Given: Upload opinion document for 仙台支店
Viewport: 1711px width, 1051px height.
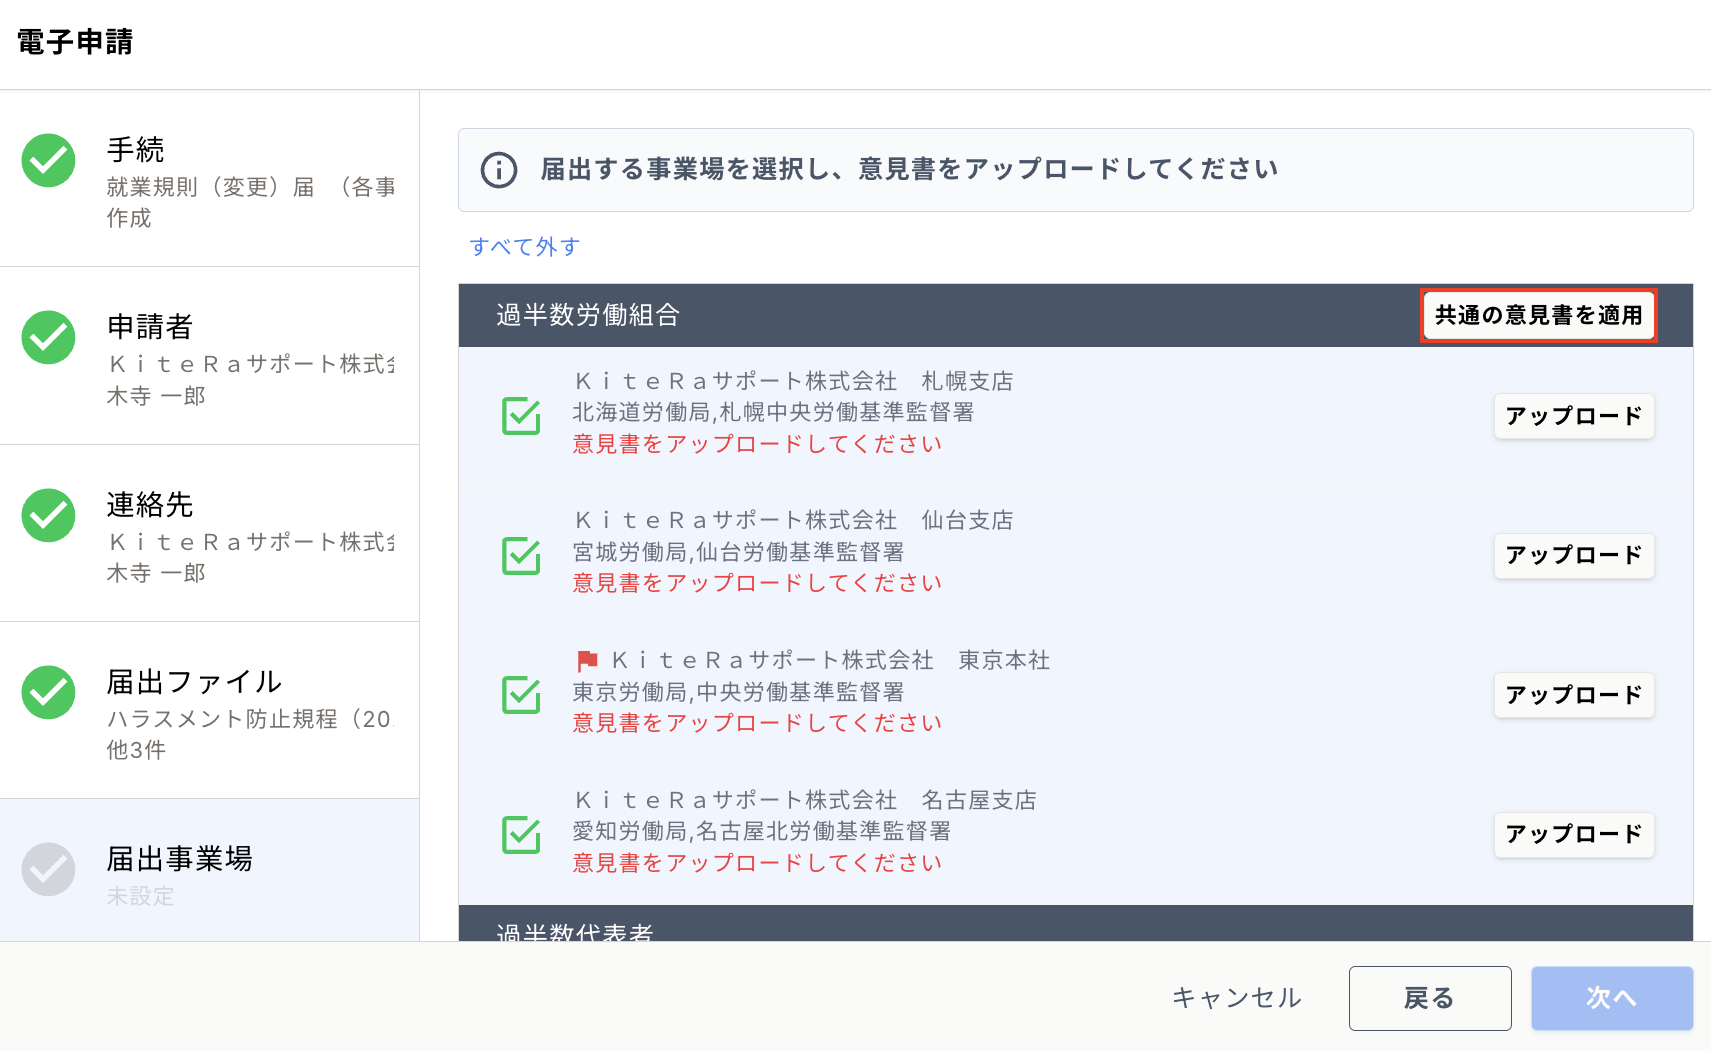Looking at the screenshot, I should [1574, 555].
